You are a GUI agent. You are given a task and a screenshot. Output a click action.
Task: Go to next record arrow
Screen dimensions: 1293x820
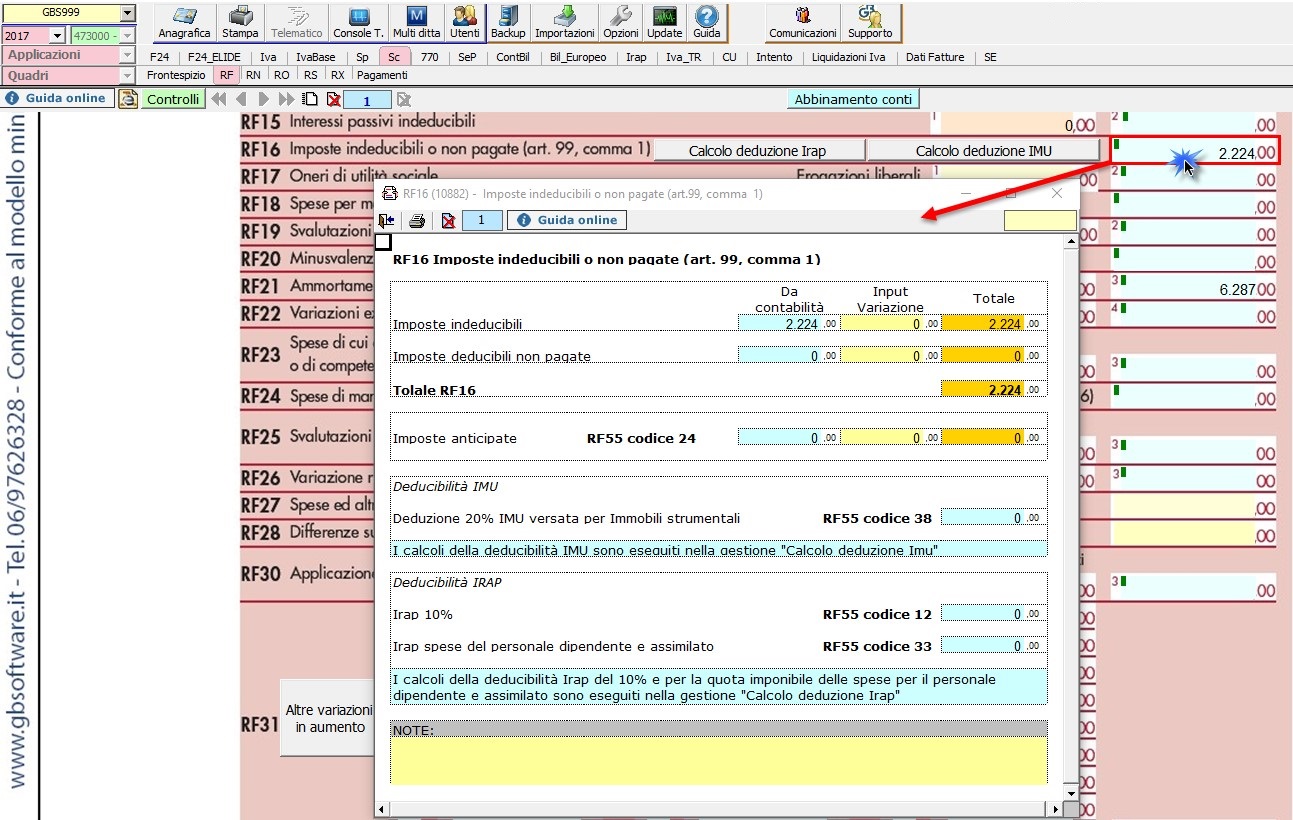click(x=263, y=99)
